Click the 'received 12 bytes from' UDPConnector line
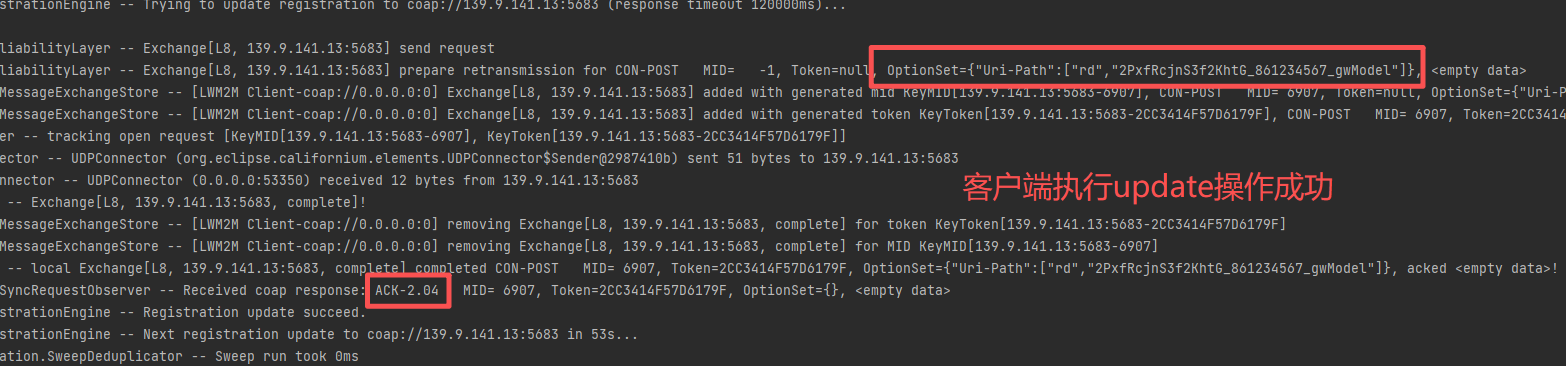The image size is (1566, 366). 319,180
